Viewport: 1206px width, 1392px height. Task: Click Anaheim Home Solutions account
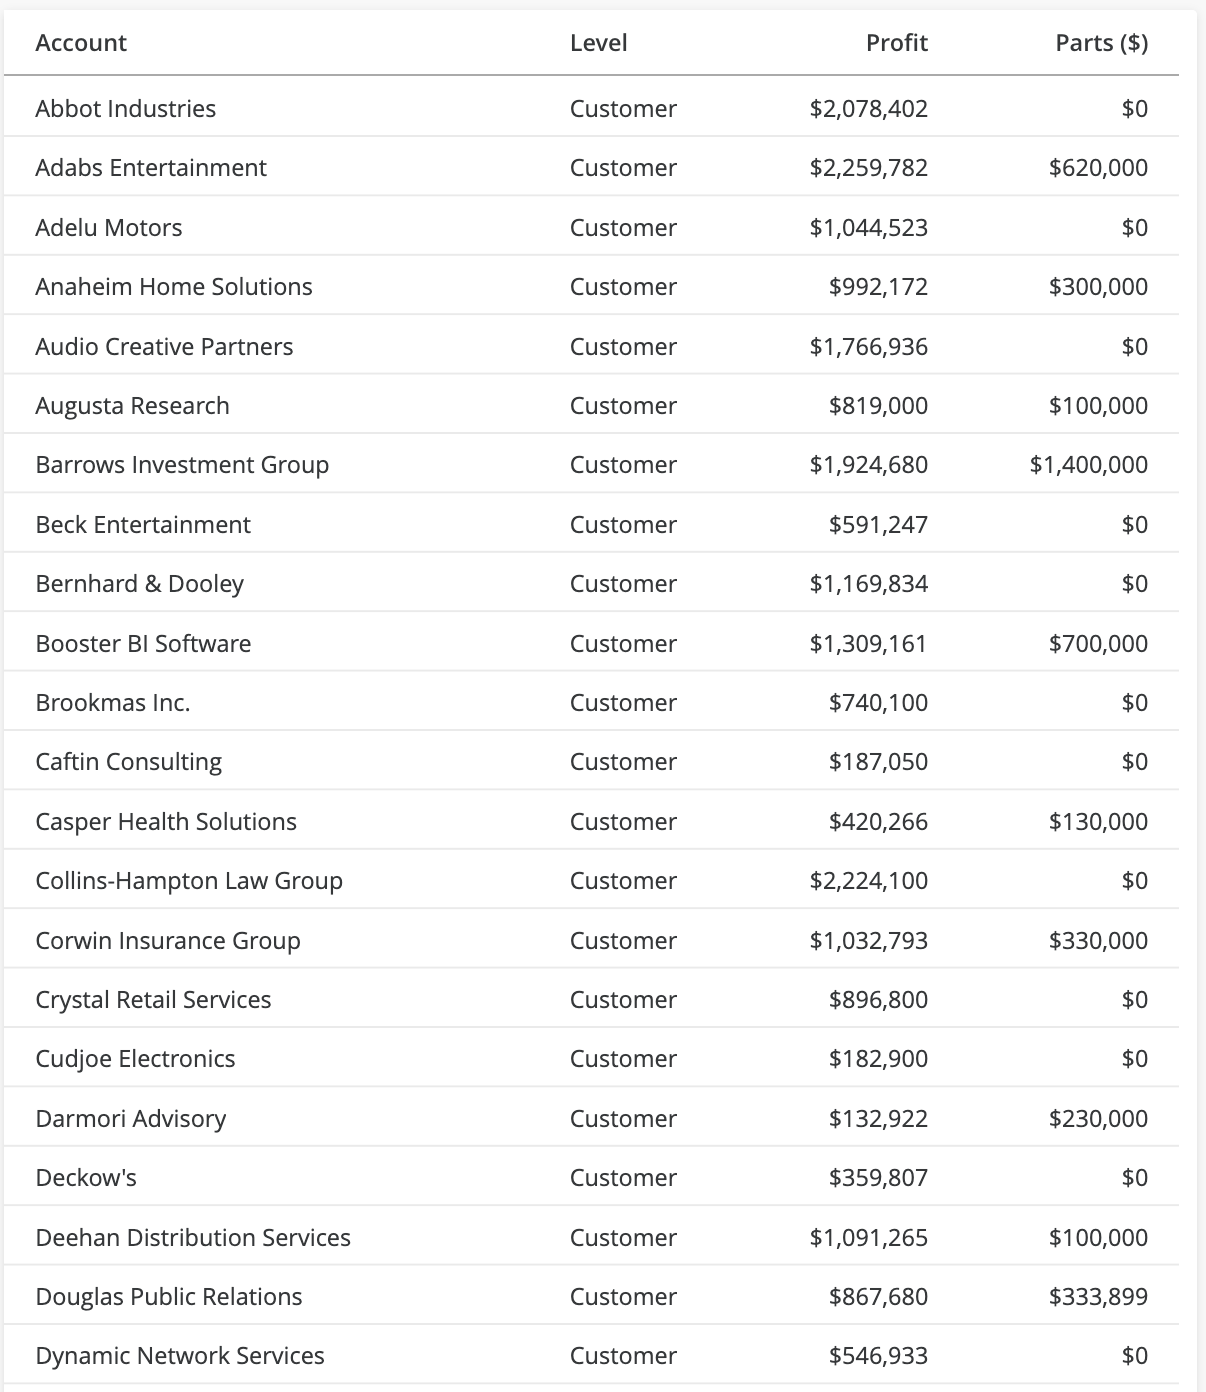click(x=174, y=287)
